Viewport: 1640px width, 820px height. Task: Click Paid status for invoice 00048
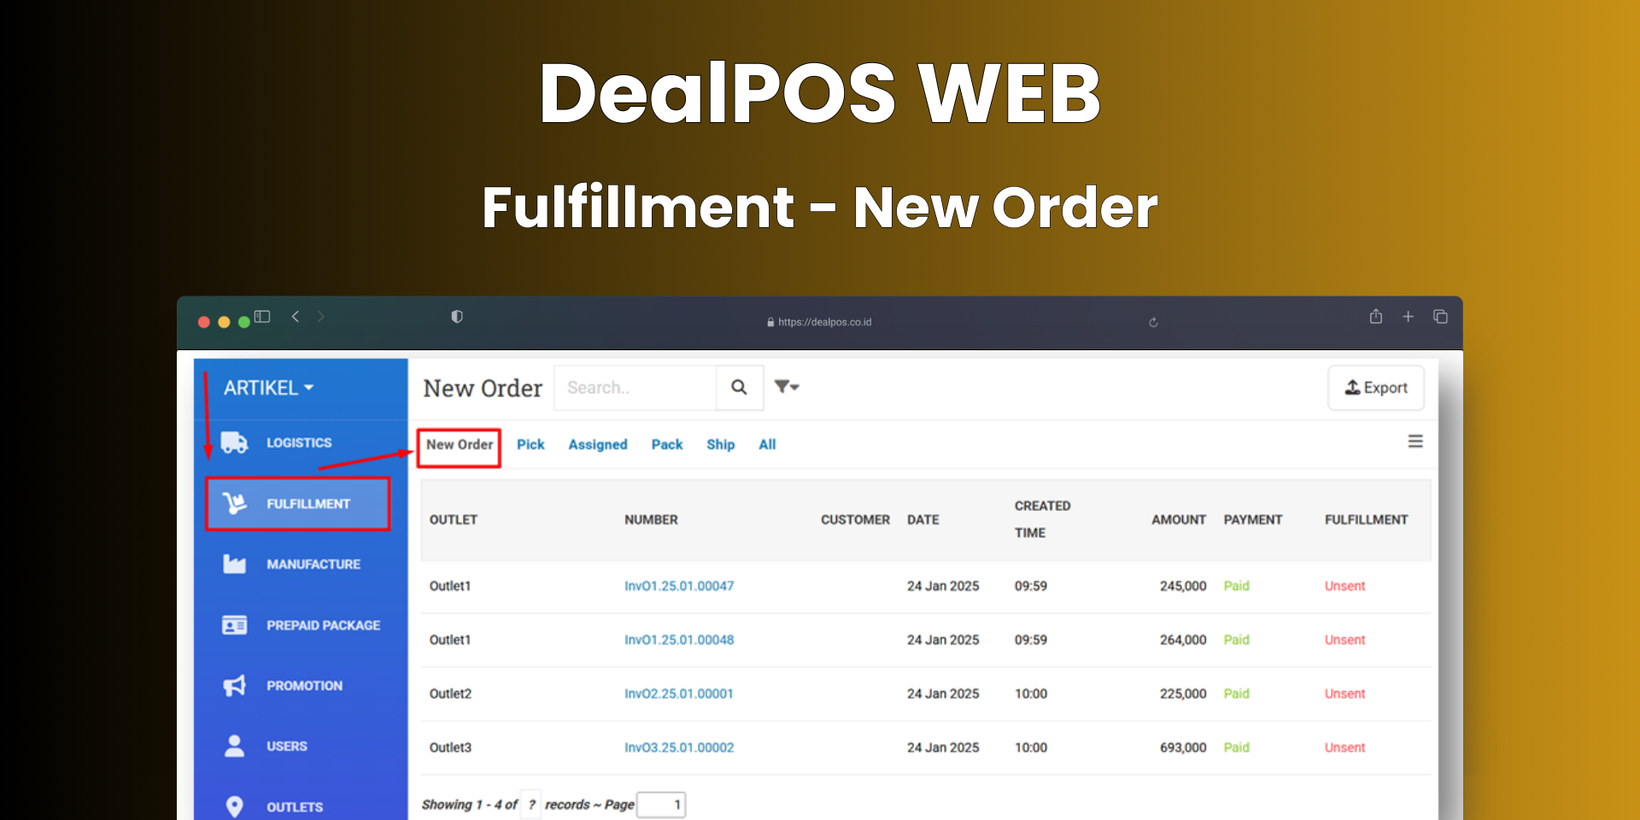(1237, 640)
